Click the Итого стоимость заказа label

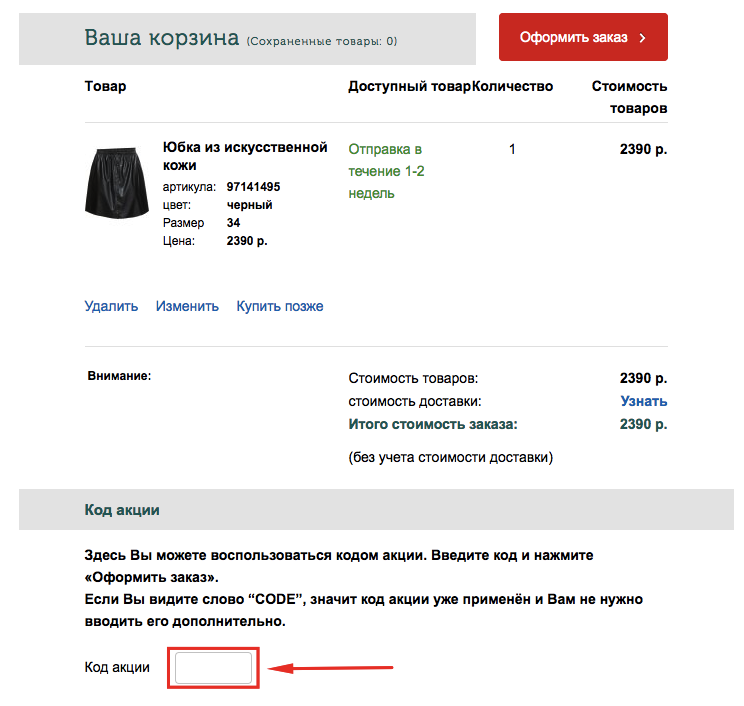click(x=433, y=424)
